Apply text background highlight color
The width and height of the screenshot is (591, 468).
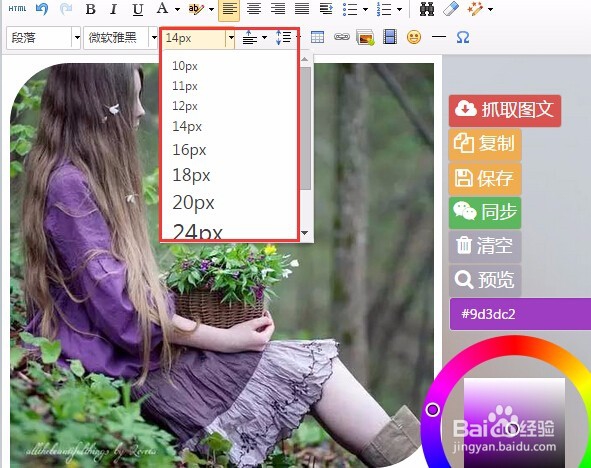[196, 9]
